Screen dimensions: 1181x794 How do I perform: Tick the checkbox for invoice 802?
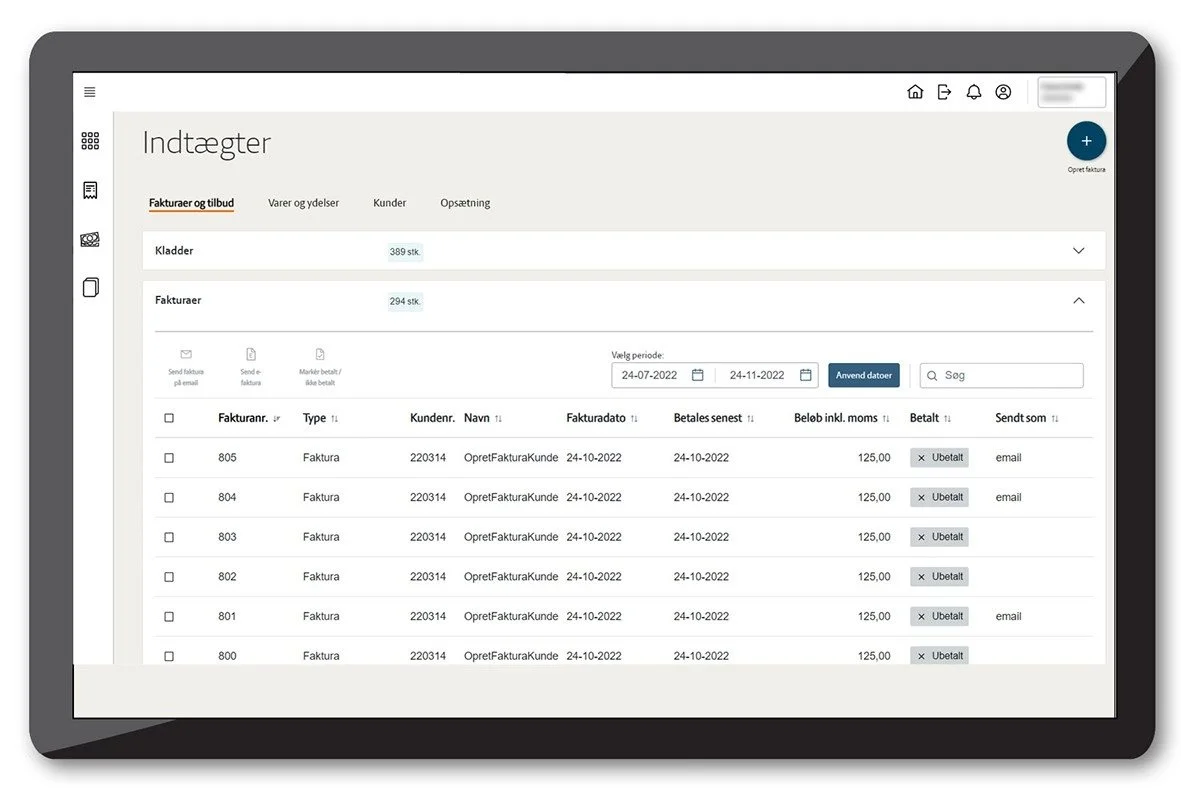pos(169,577)
